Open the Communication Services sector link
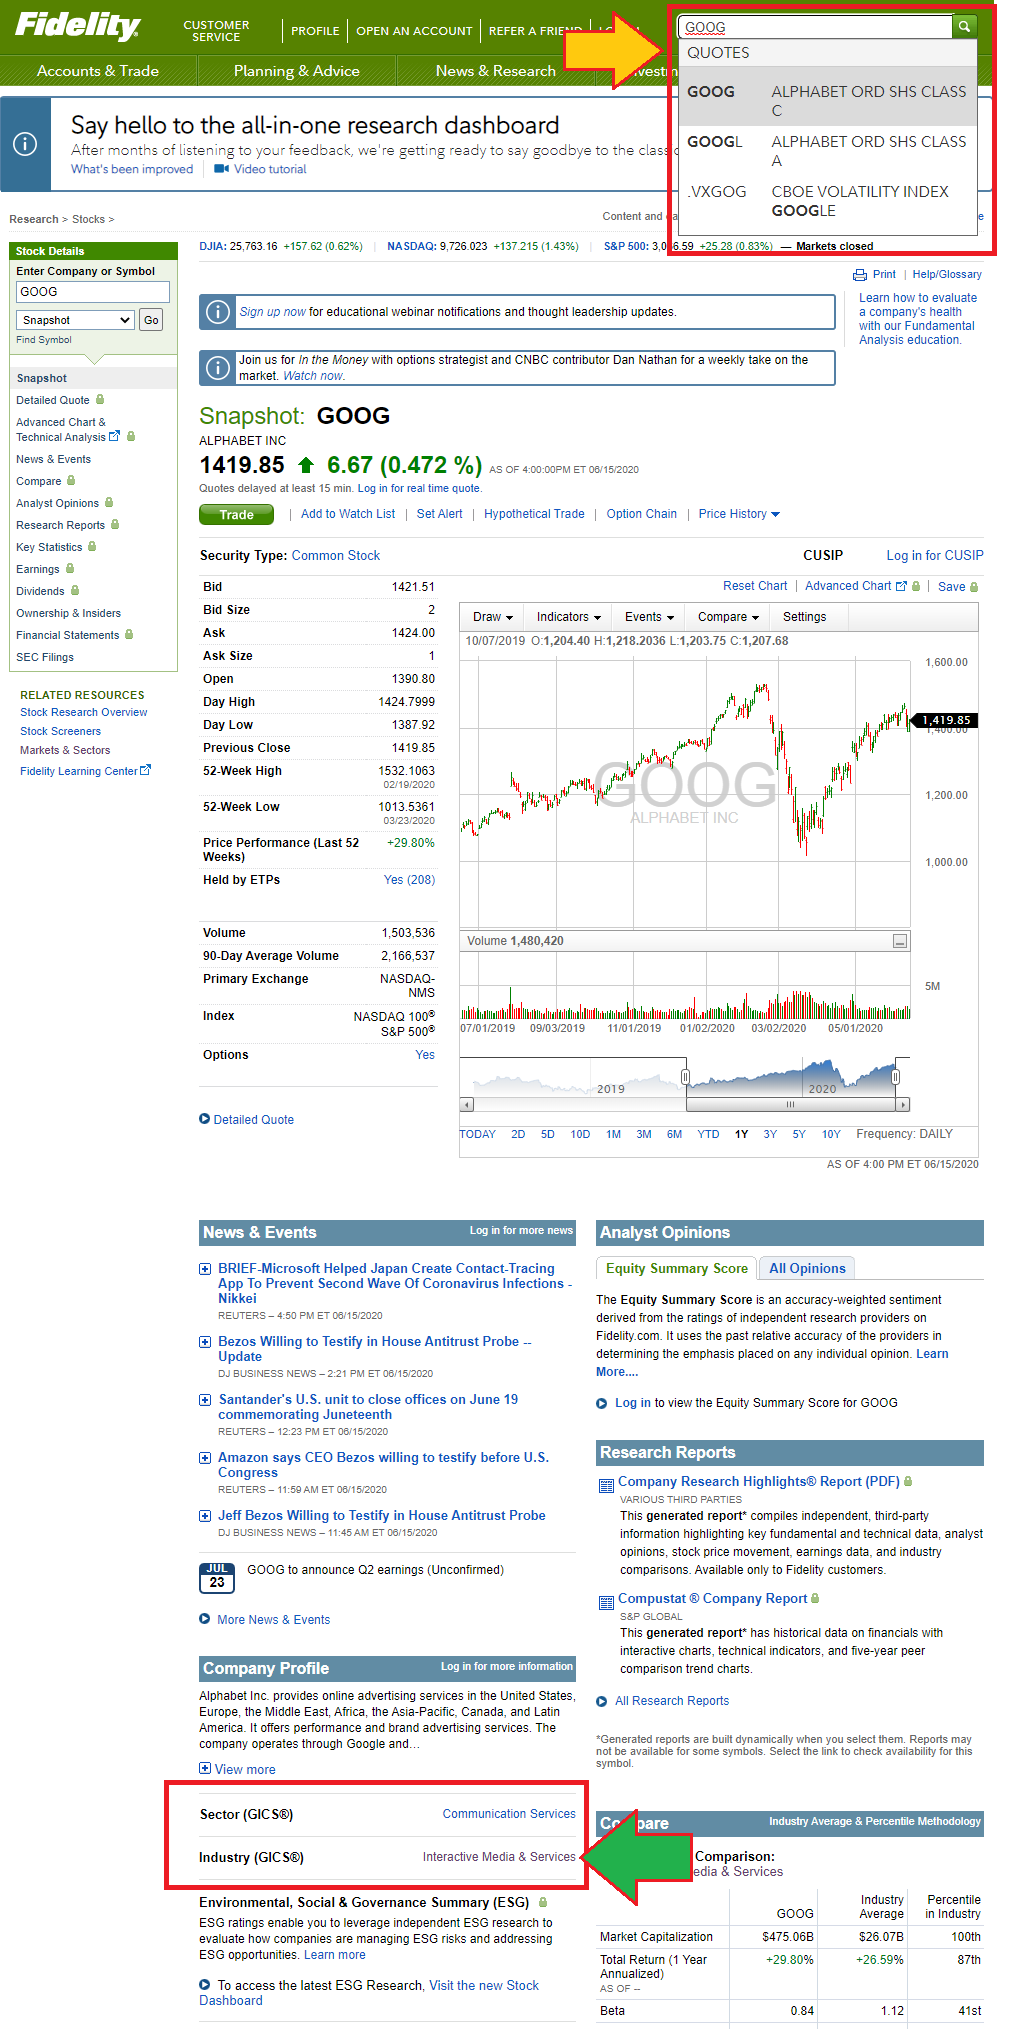This screenshot has height=2029, width=1034. 509,1814
